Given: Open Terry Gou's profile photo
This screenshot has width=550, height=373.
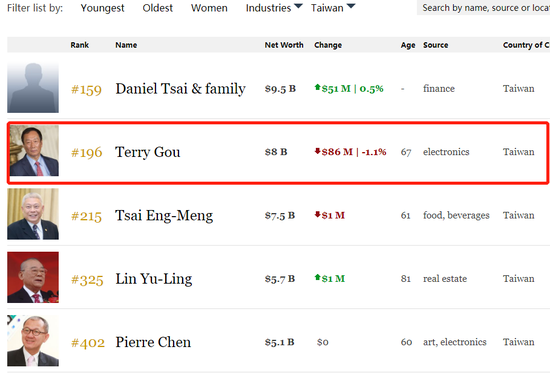Looking at the screenshot, I should [x=34, y=151].
